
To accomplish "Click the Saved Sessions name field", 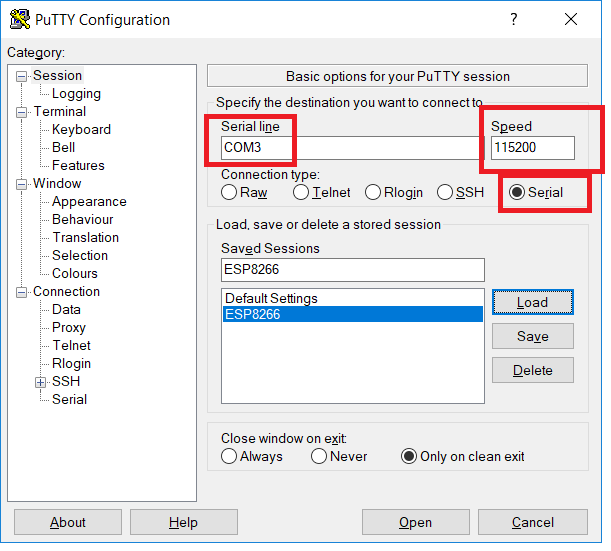I will coord(353,270).
